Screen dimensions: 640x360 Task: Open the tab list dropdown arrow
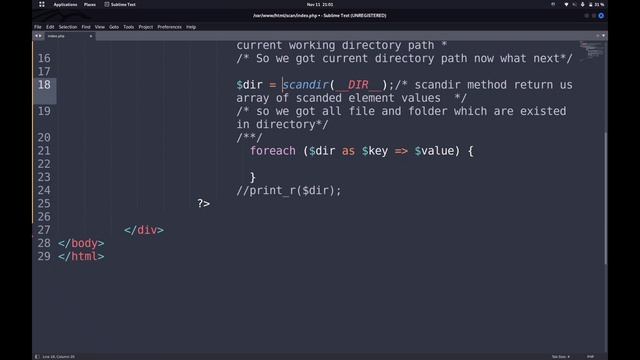coord(603,36)
